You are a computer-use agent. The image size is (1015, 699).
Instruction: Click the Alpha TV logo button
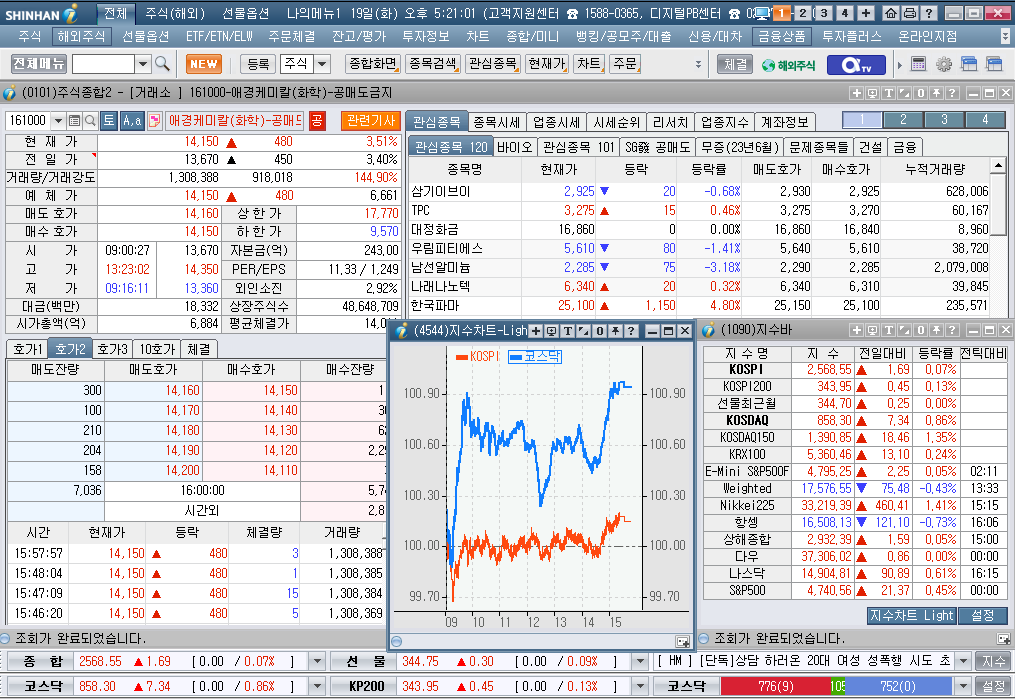(x=856, y=65)
